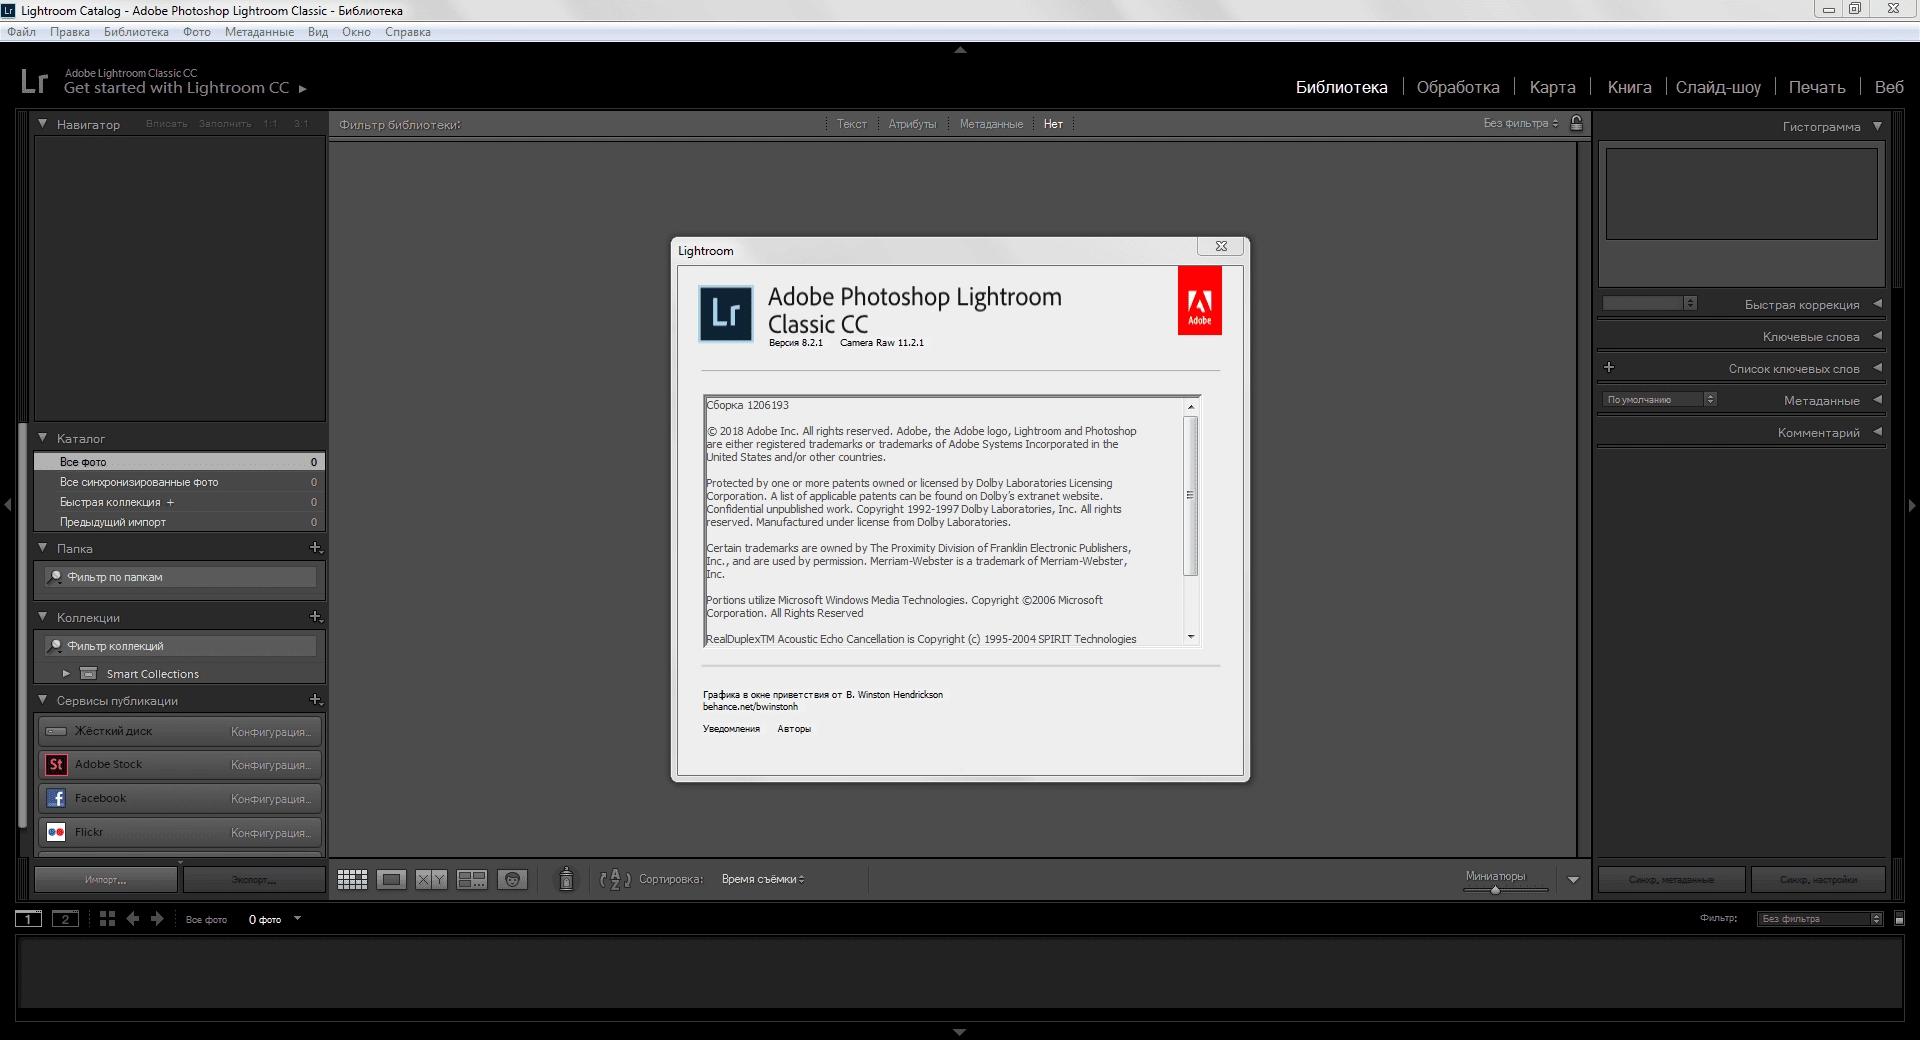
Task: Select main window display button 1
Action: pos(29,919)
